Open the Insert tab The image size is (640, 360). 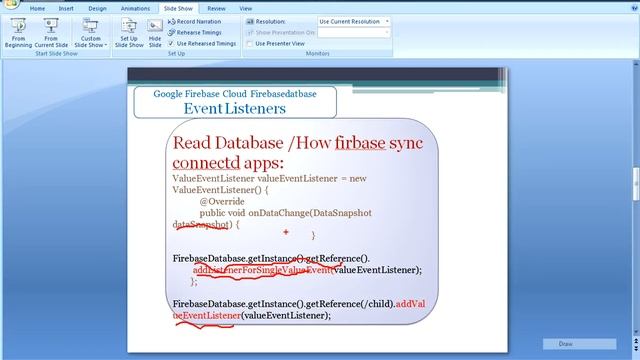(x=66, y=9)
